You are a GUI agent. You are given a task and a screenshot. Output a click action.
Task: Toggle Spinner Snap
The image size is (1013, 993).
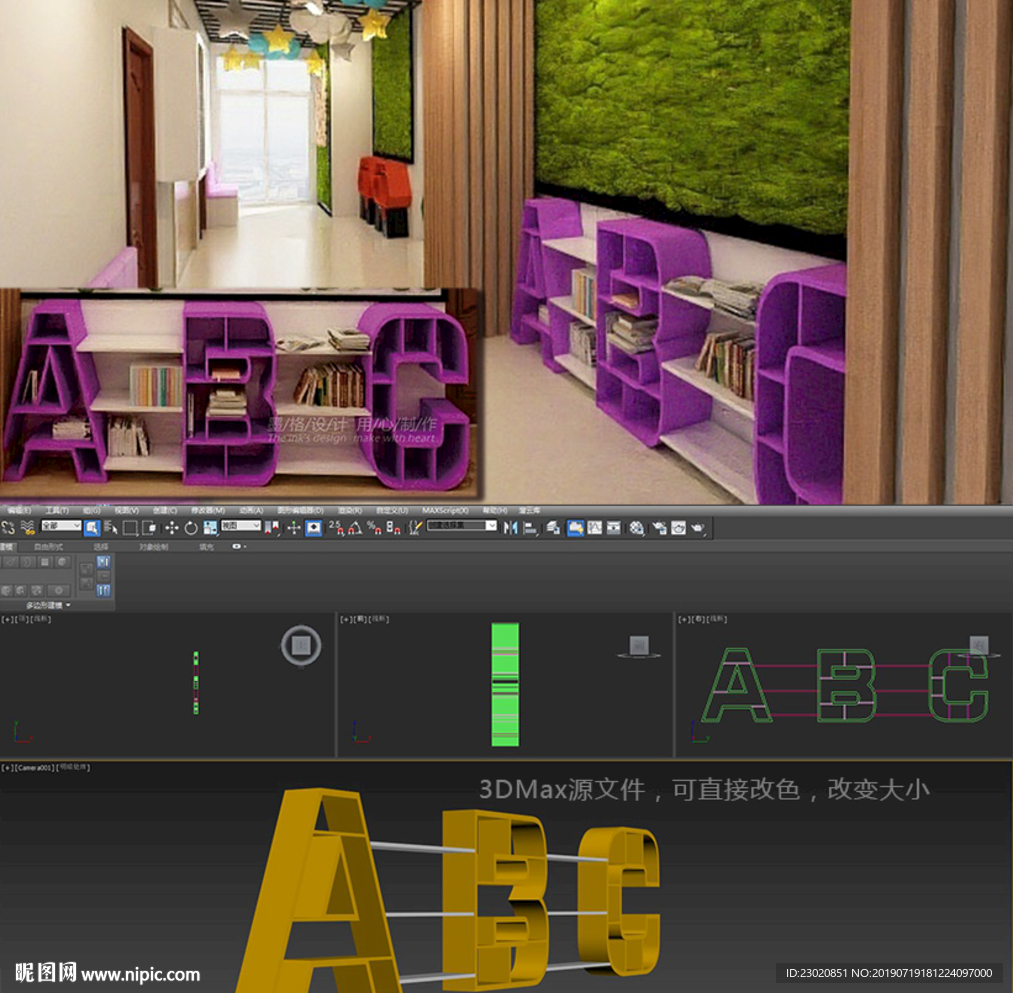pyautogui.click(x=393, y=528)
